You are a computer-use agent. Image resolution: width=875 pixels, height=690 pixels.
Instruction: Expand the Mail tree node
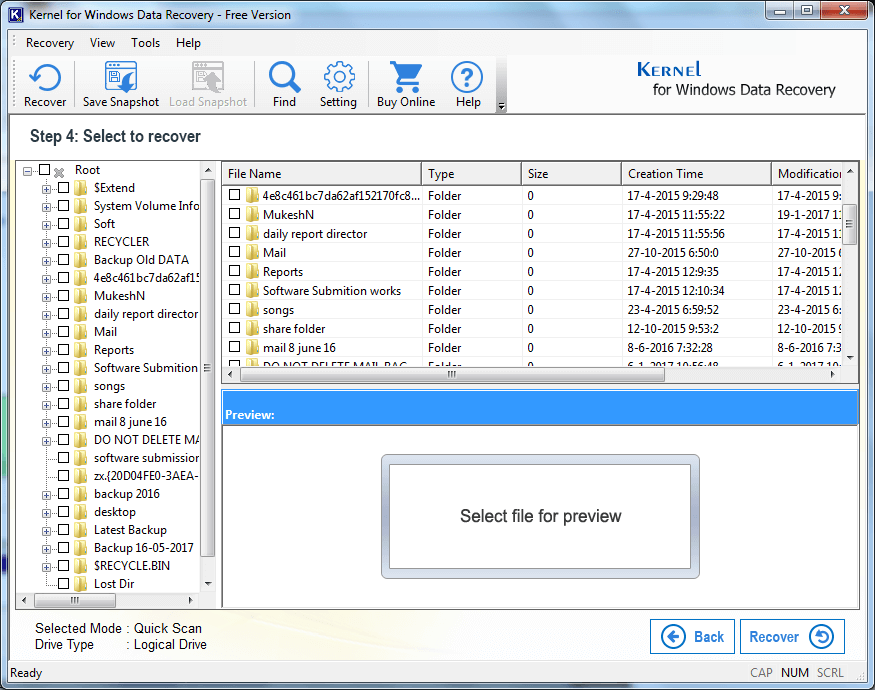(46, 333)
